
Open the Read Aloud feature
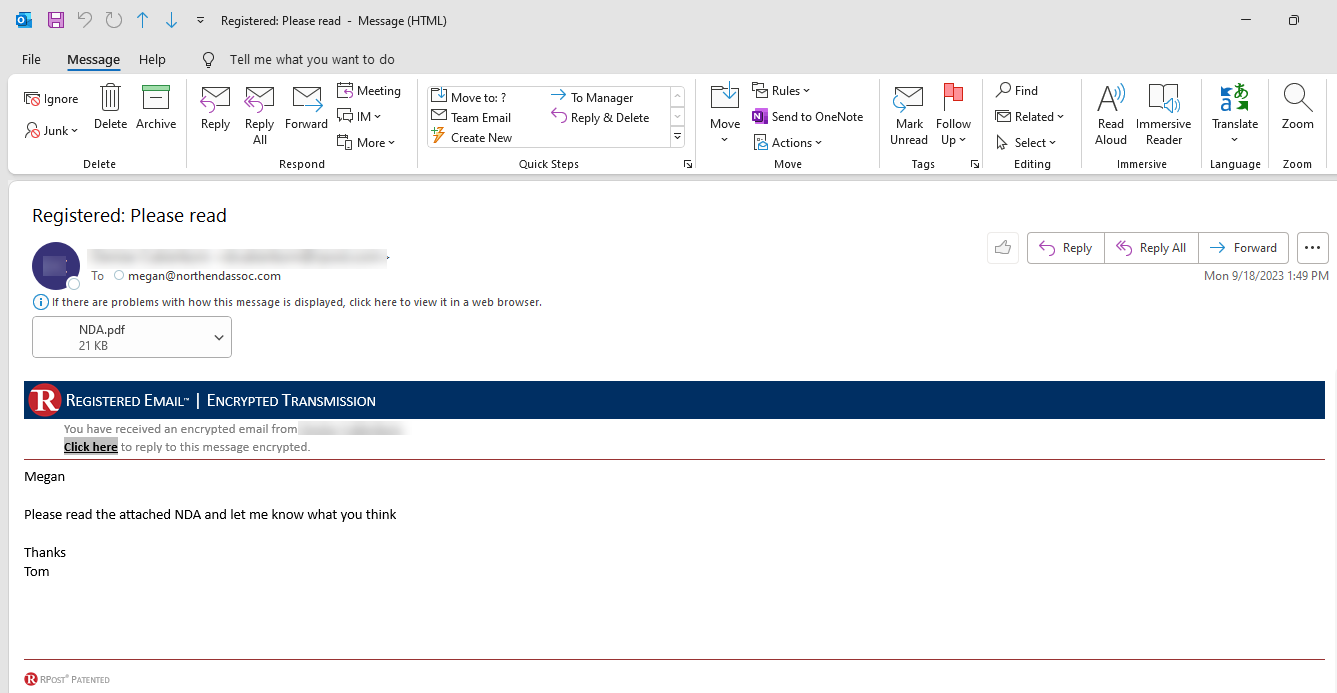pos(1111,114)
